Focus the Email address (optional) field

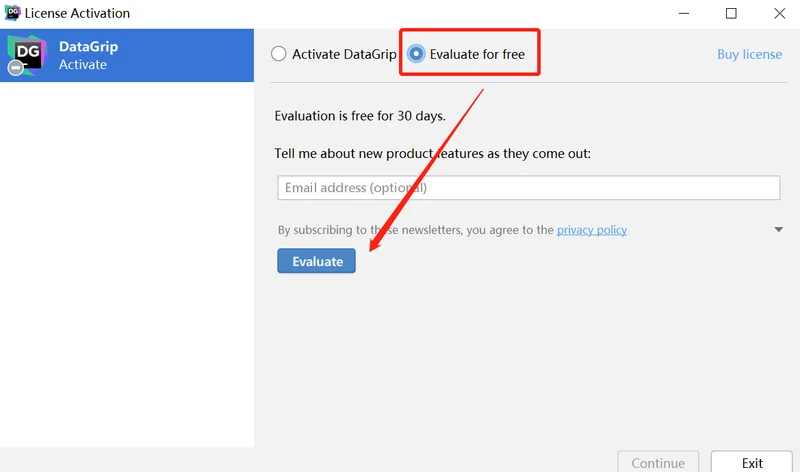529,188
